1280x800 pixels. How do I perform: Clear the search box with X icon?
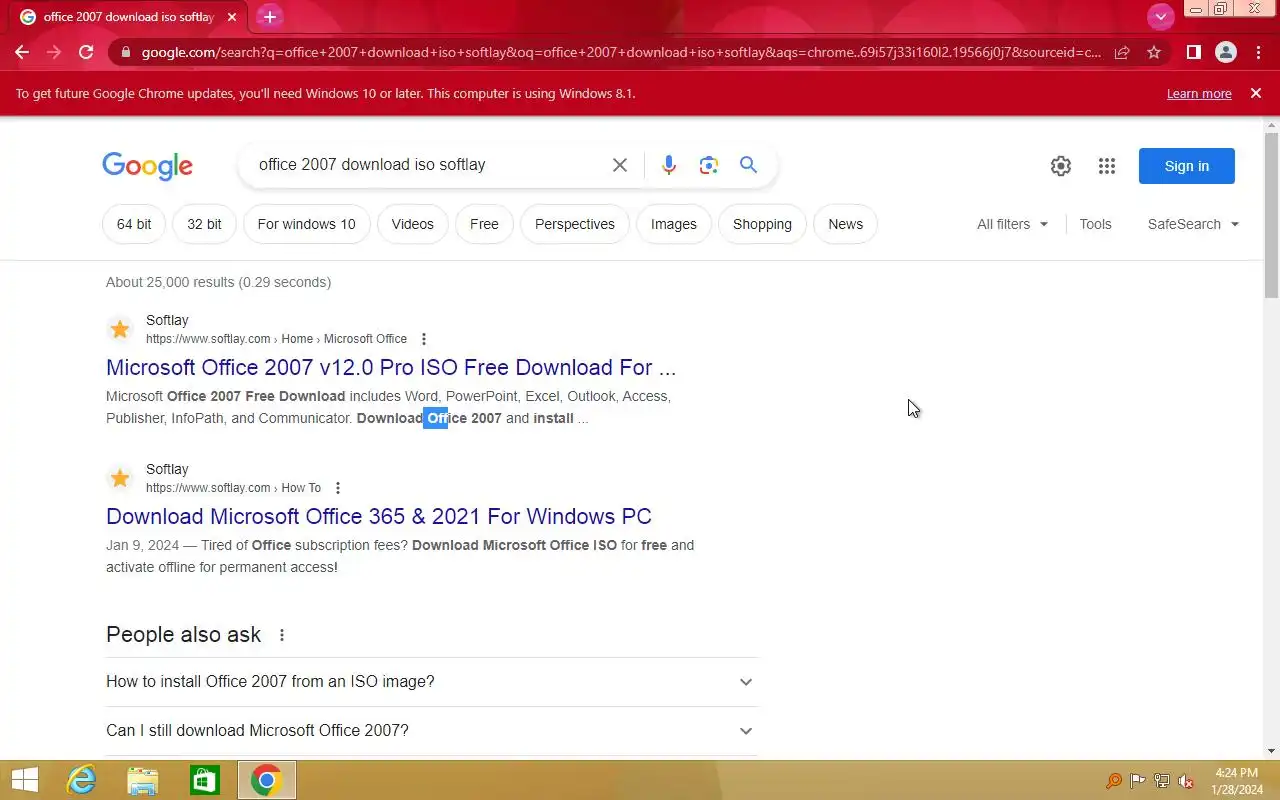coord(620,165)
